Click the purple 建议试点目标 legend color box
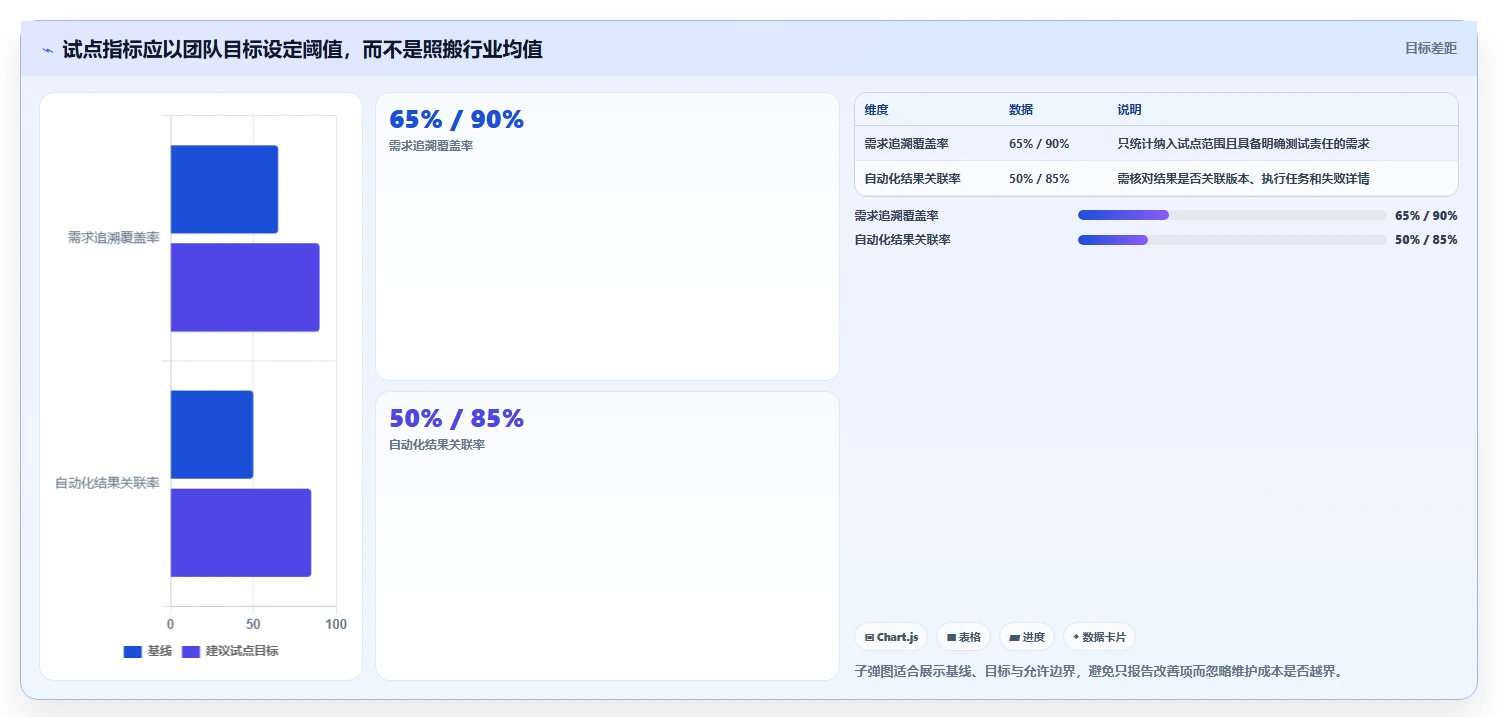 coord(191,651)
